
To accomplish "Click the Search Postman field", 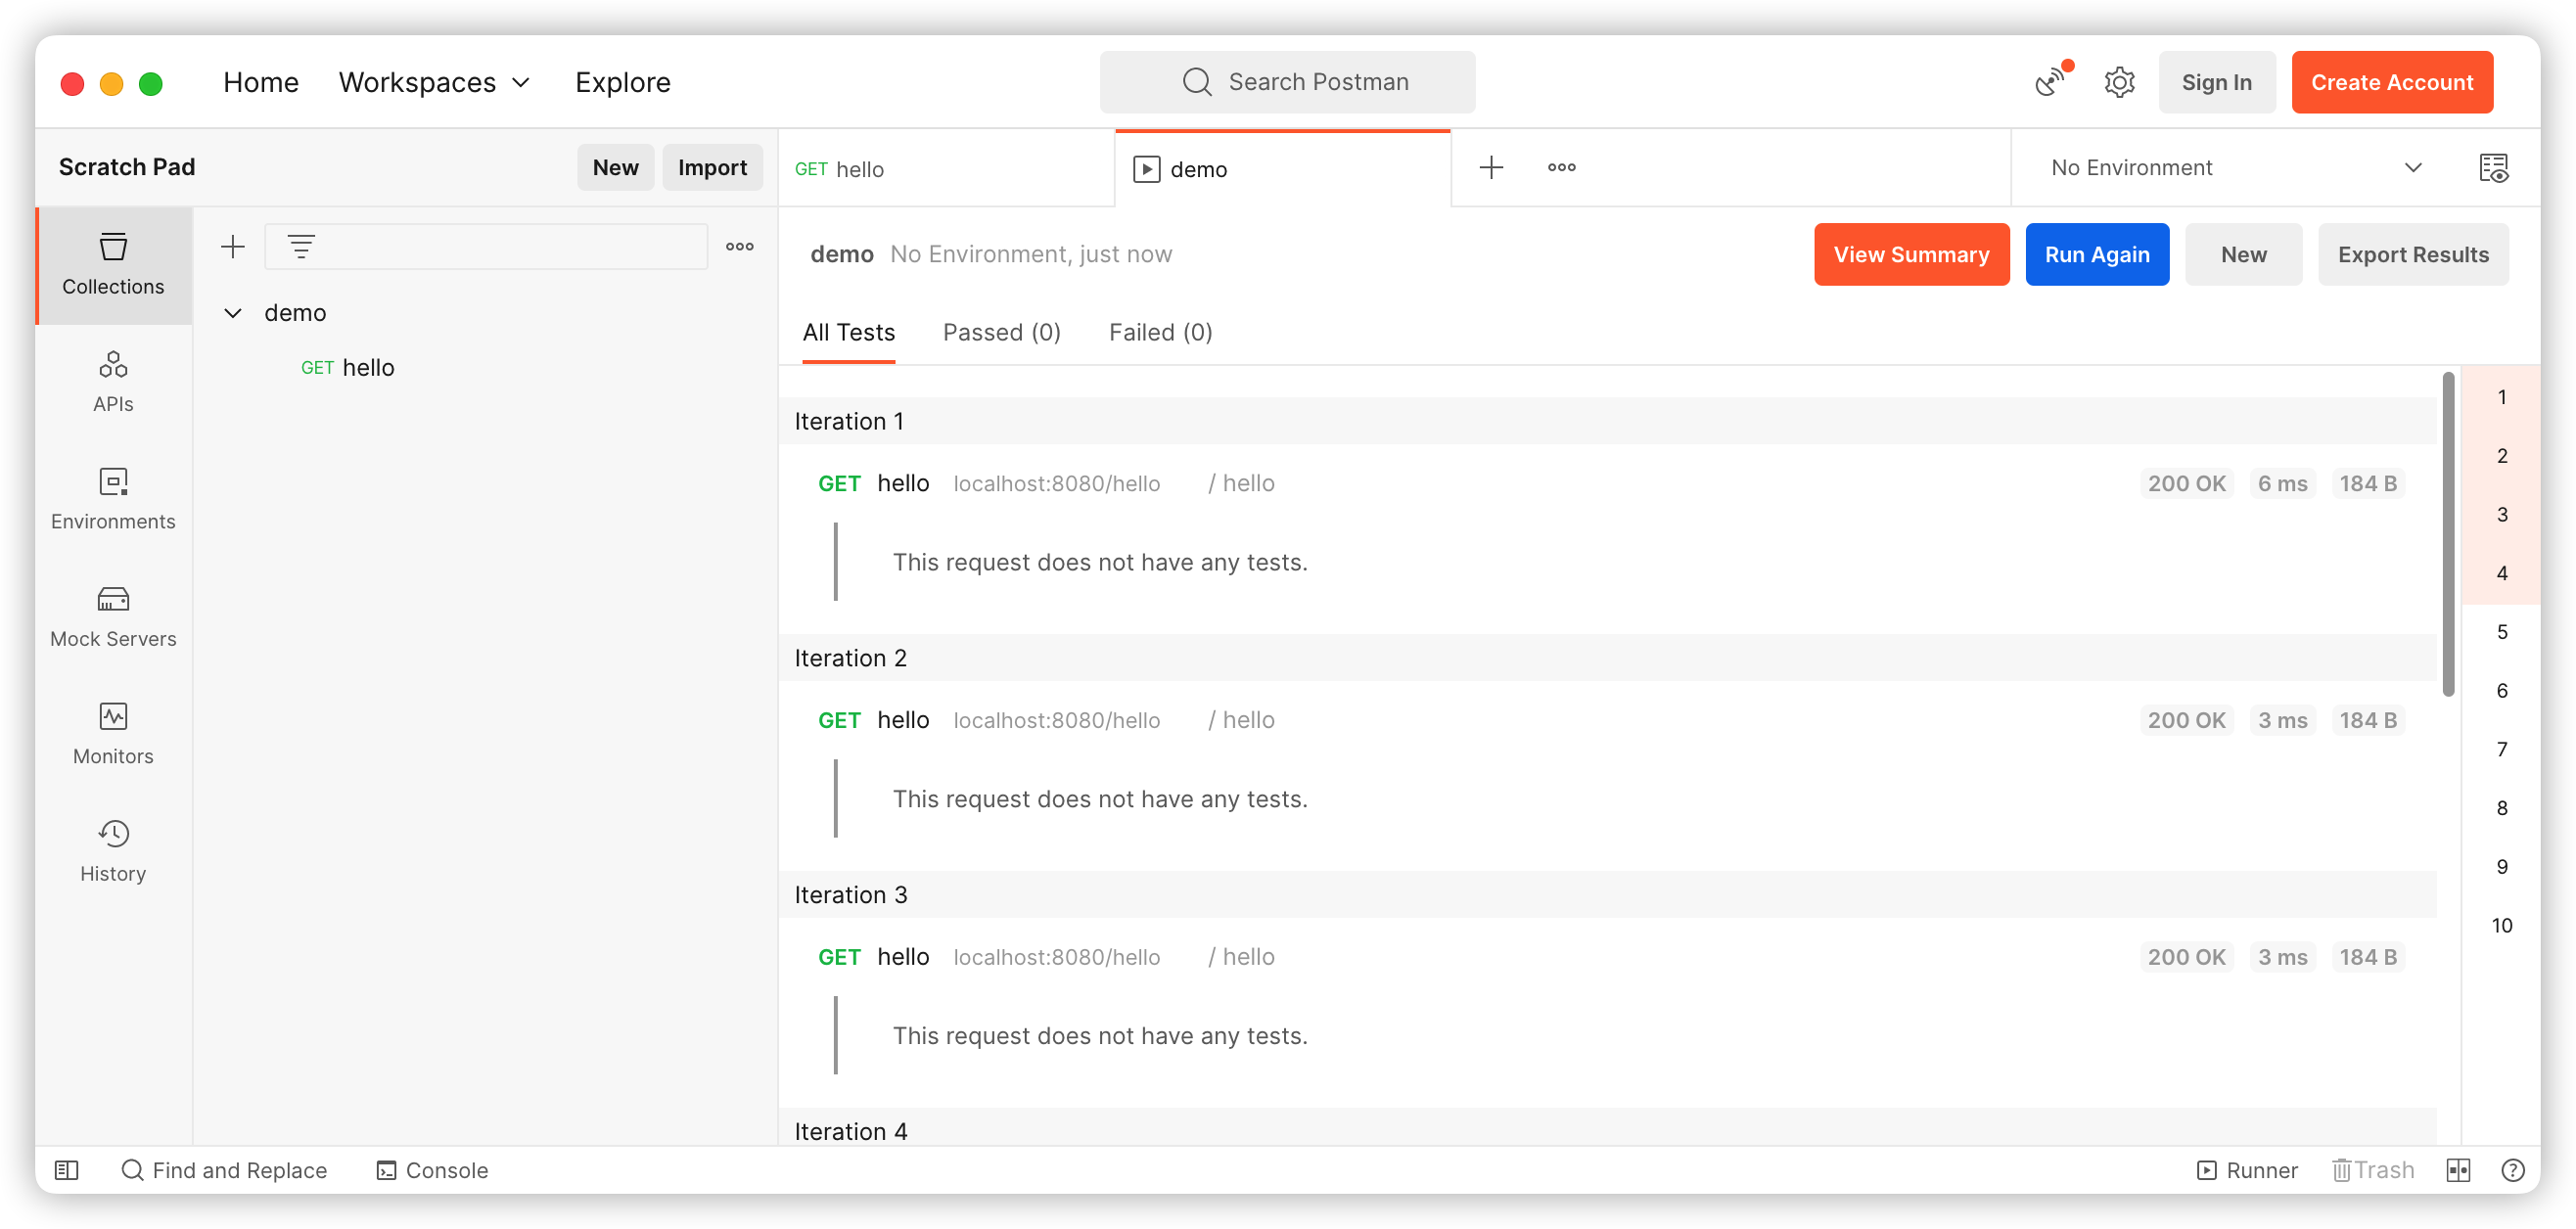I will pyautogui.click(x=1287, y=82).
